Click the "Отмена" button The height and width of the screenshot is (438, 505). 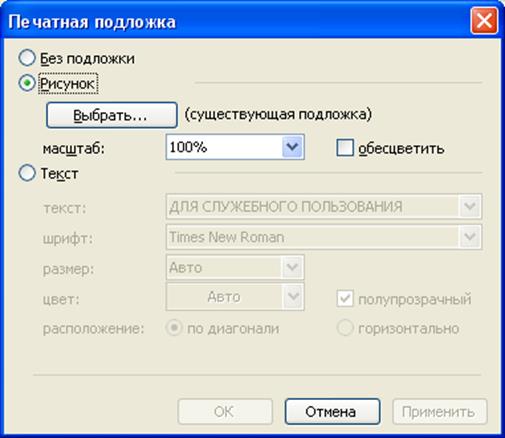coord(332,412)
